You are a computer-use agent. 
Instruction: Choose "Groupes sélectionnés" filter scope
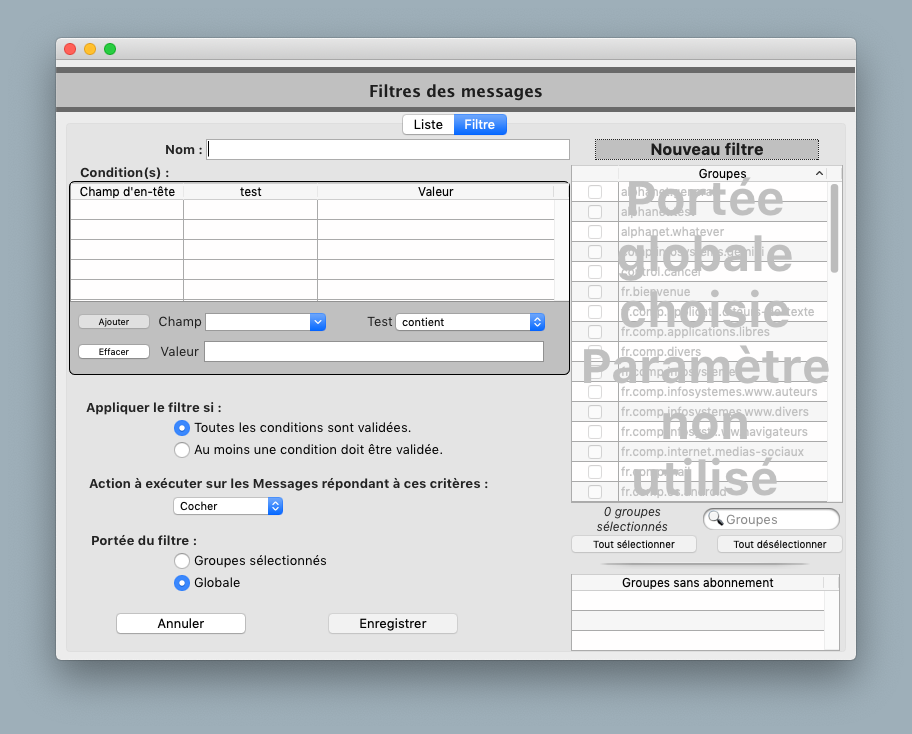pos(182,561)
